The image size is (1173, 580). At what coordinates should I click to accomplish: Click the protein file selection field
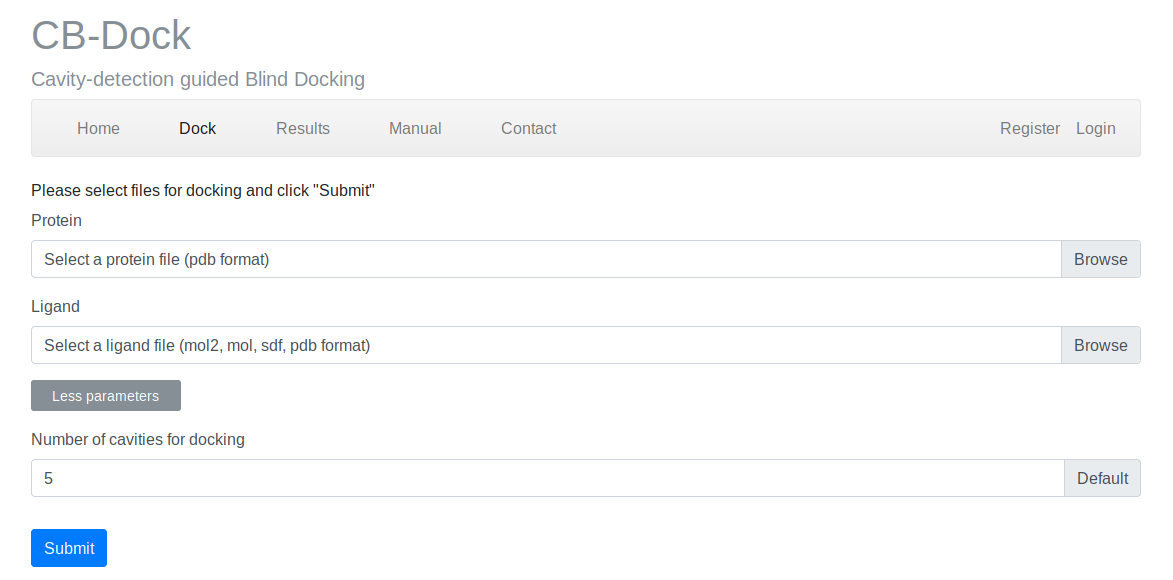[546, 259]
